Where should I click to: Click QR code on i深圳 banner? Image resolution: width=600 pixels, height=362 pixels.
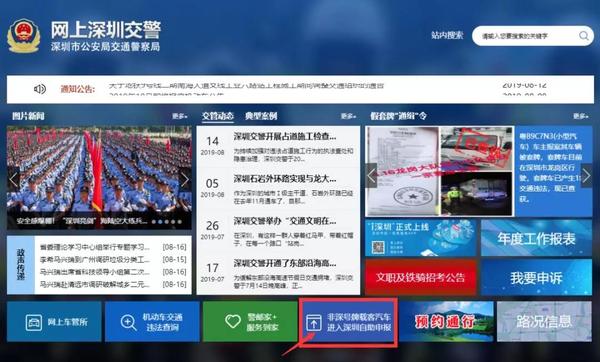(x=378, y=247)
